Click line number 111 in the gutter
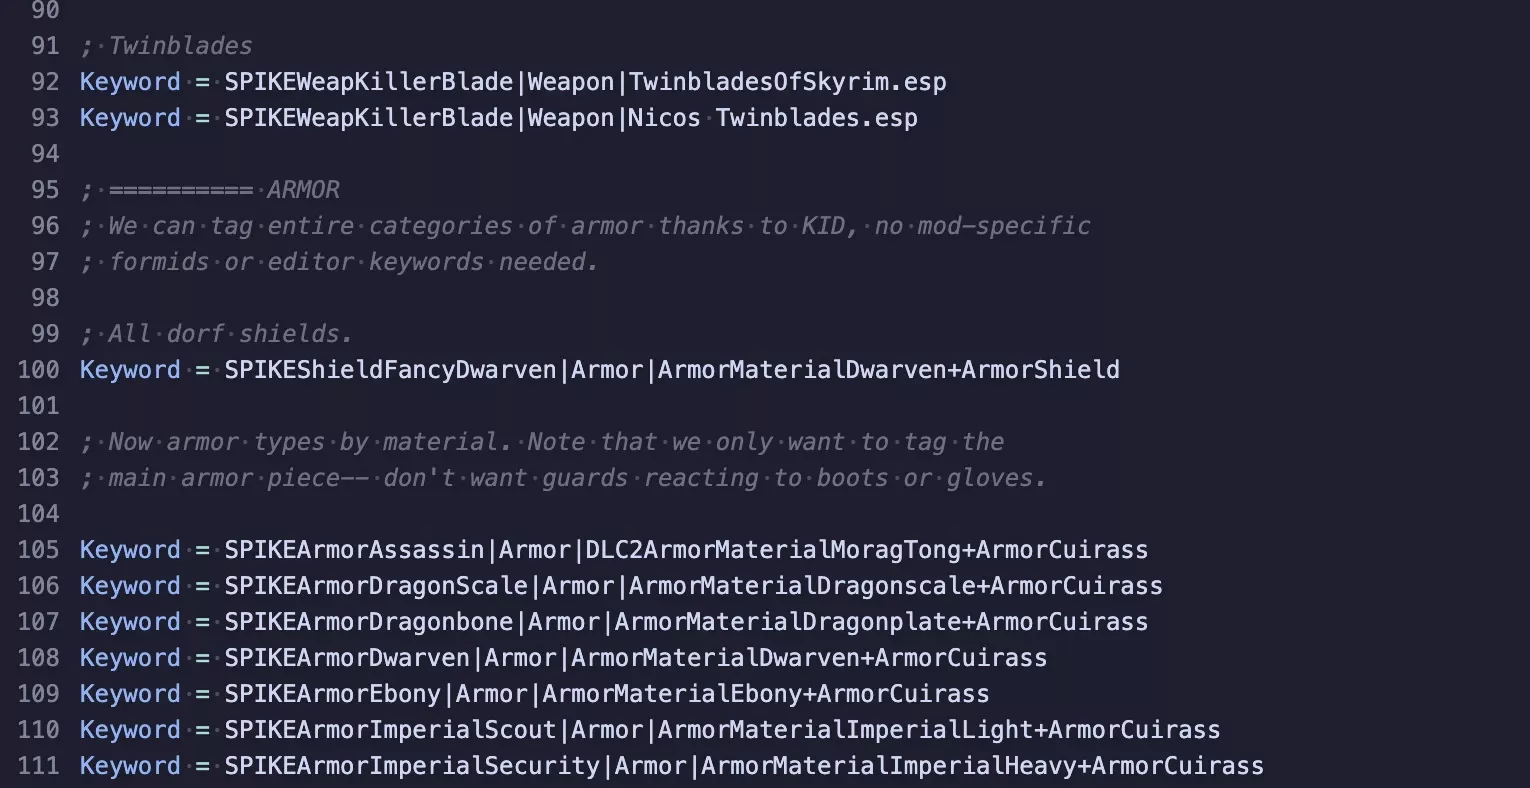 click(x=38, y=766)
